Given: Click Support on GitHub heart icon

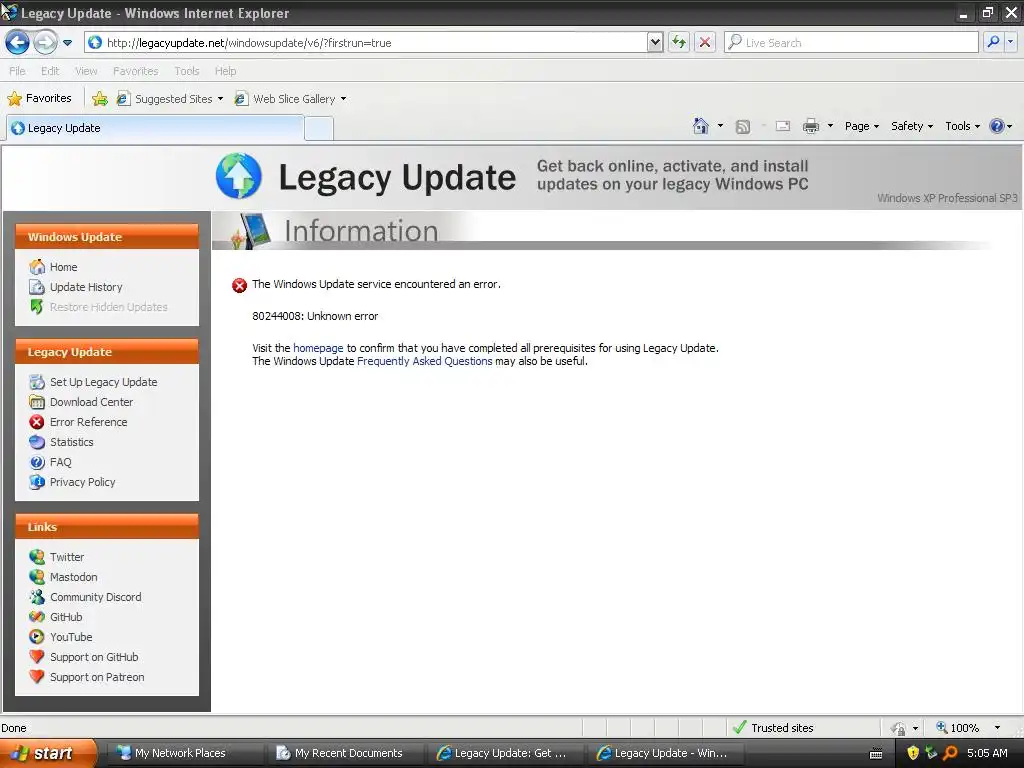Looking at the screenshot, I should [x=37, y=657].
